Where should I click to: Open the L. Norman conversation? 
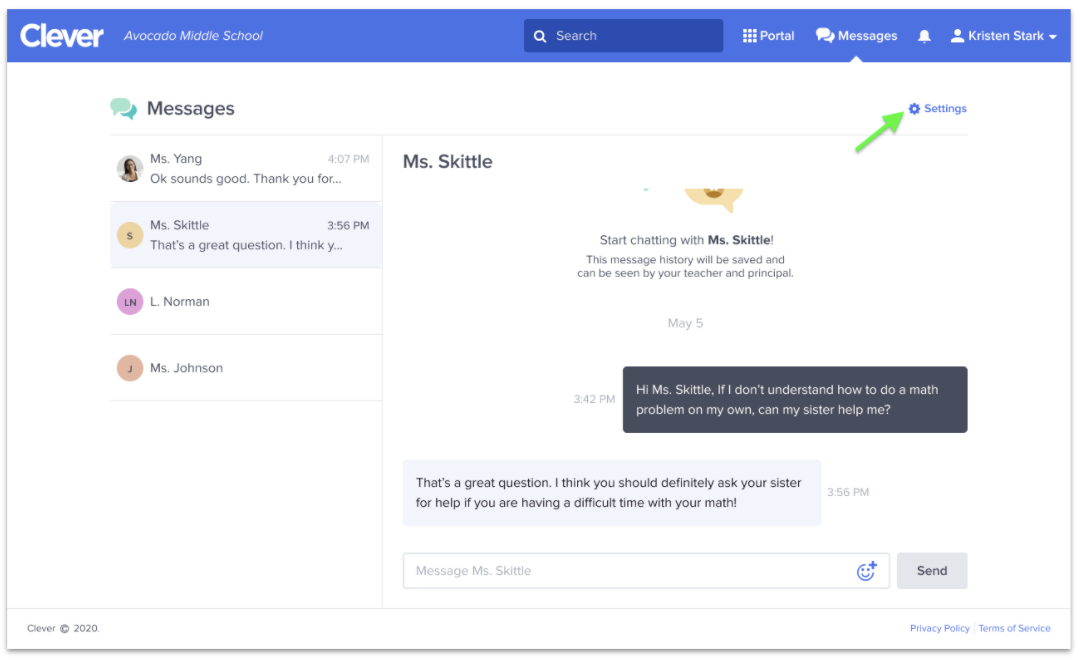245,302
